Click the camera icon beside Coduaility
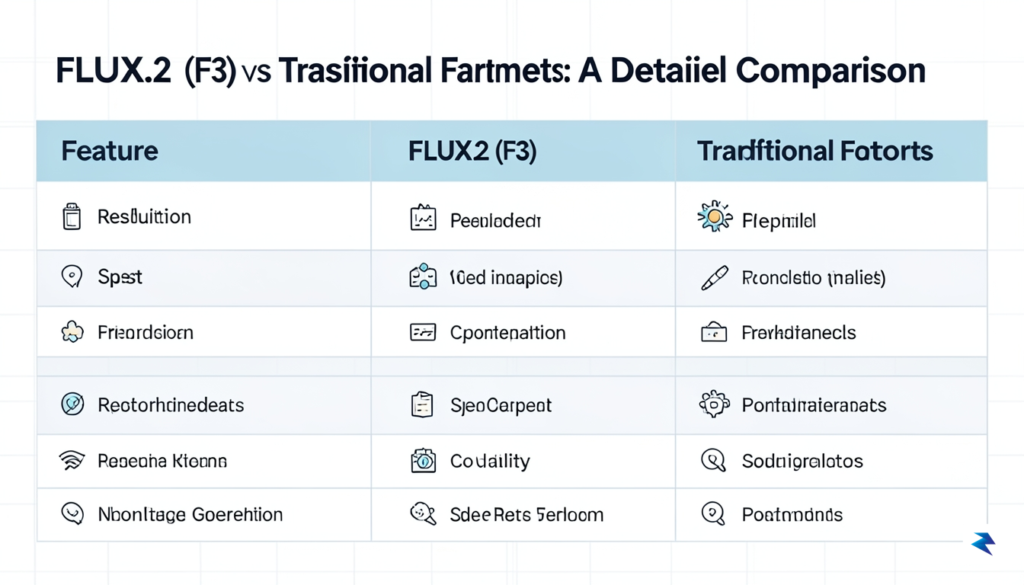The height and width of the screenshot is (585, 1024). coord(423,461)
